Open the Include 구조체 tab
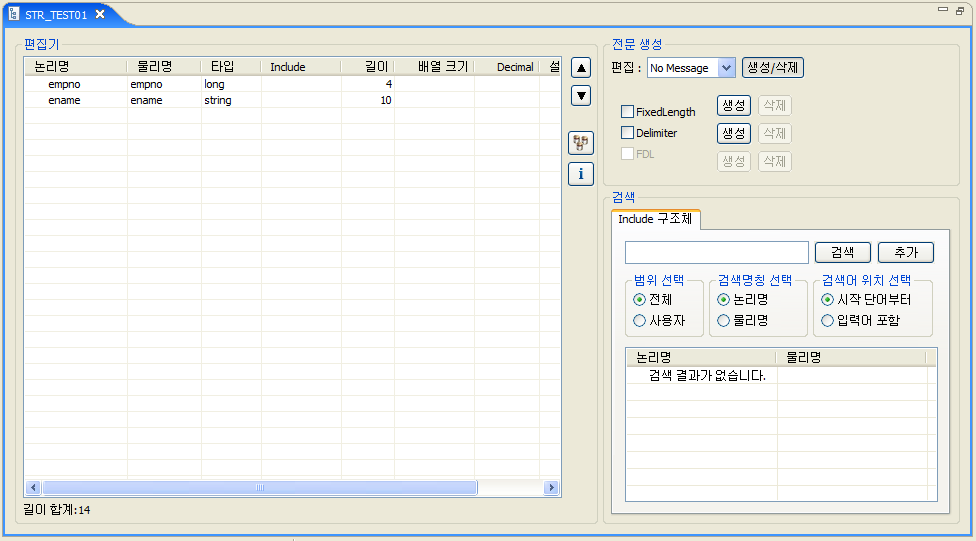The width and height of the screenshot is (976, 541). (x=655, y=219)
